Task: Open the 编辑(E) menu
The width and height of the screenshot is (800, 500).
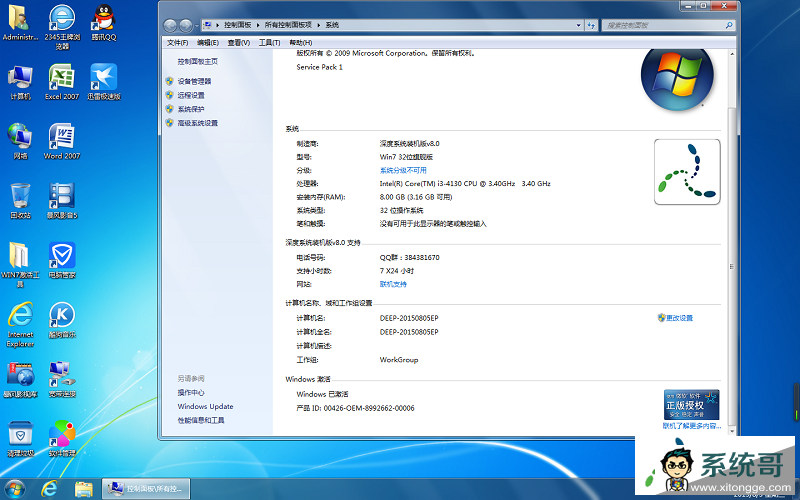Action: point(208,42)
